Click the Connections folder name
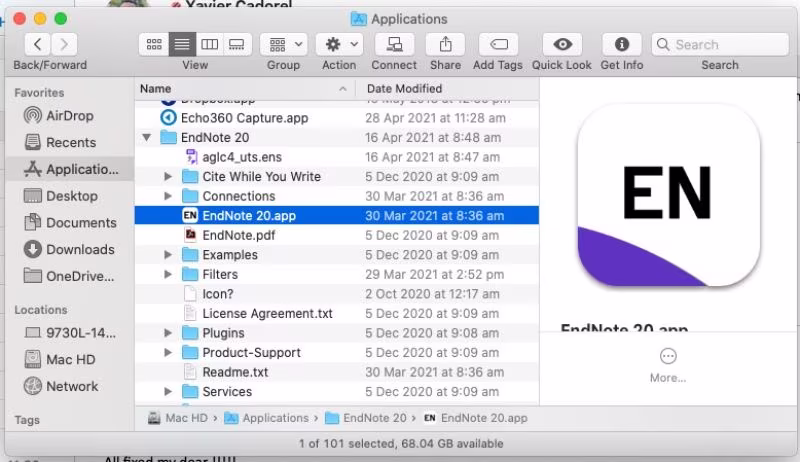The width and height of the screenshot is (800, 462). tap(239, 196)
